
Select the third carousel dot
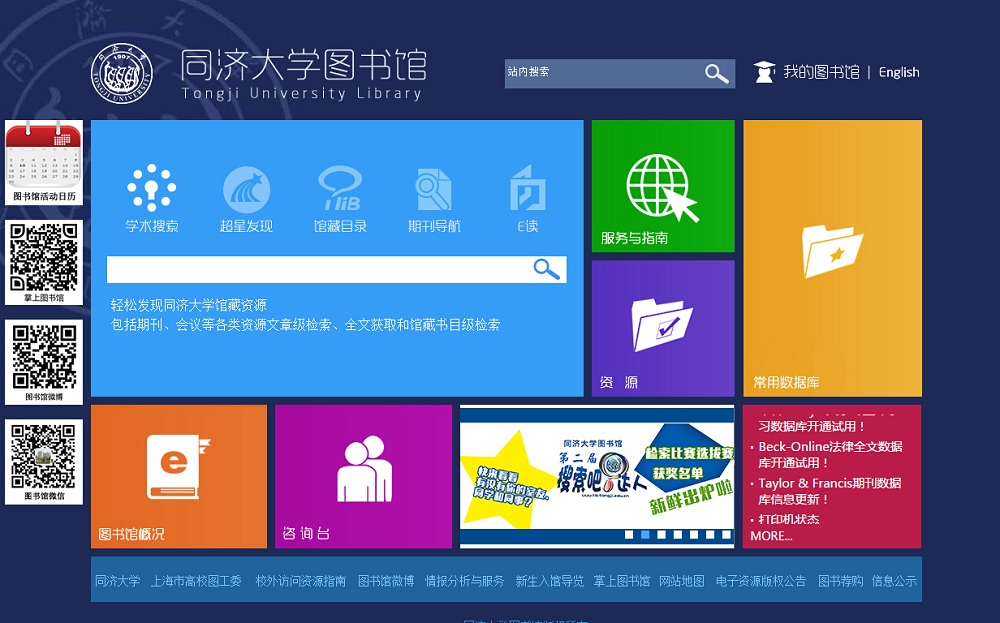point(661,535)
